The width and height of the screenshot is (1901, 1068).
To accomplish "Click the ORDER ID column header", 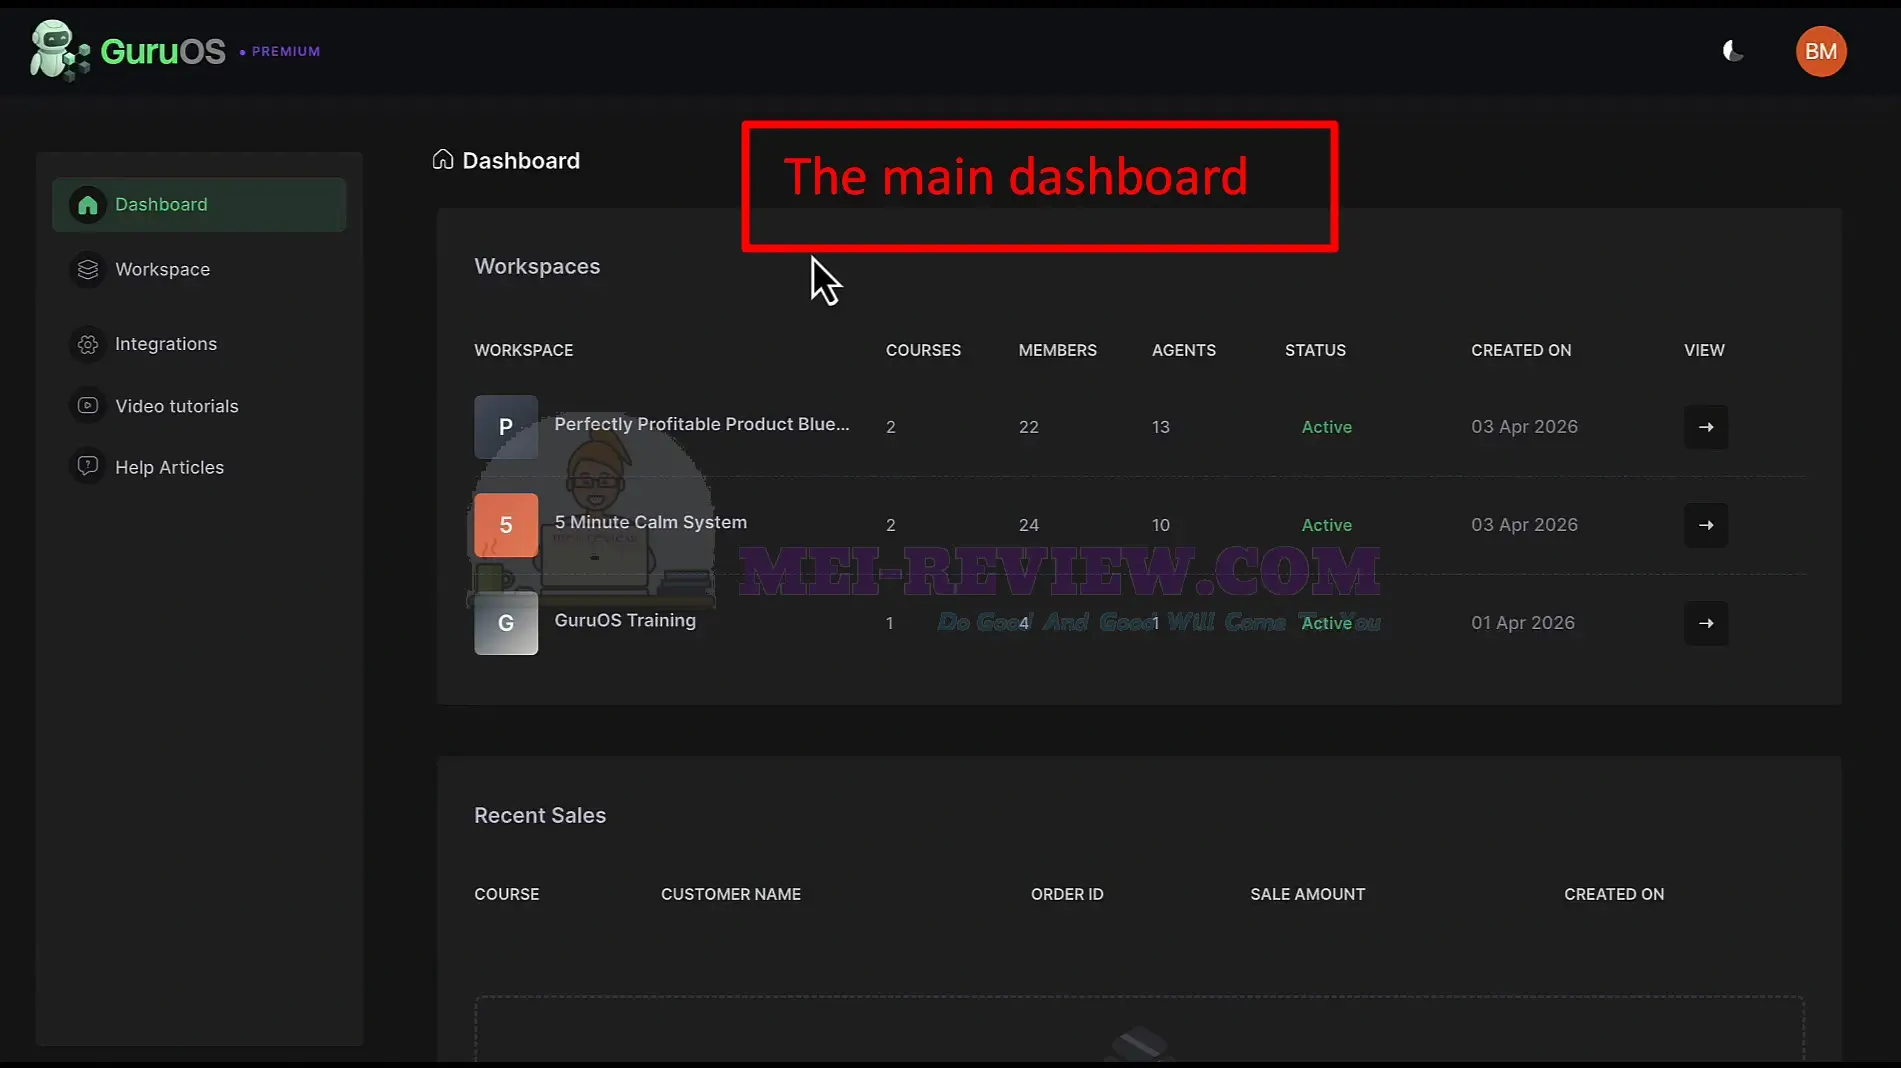I will pos(1067,894).
